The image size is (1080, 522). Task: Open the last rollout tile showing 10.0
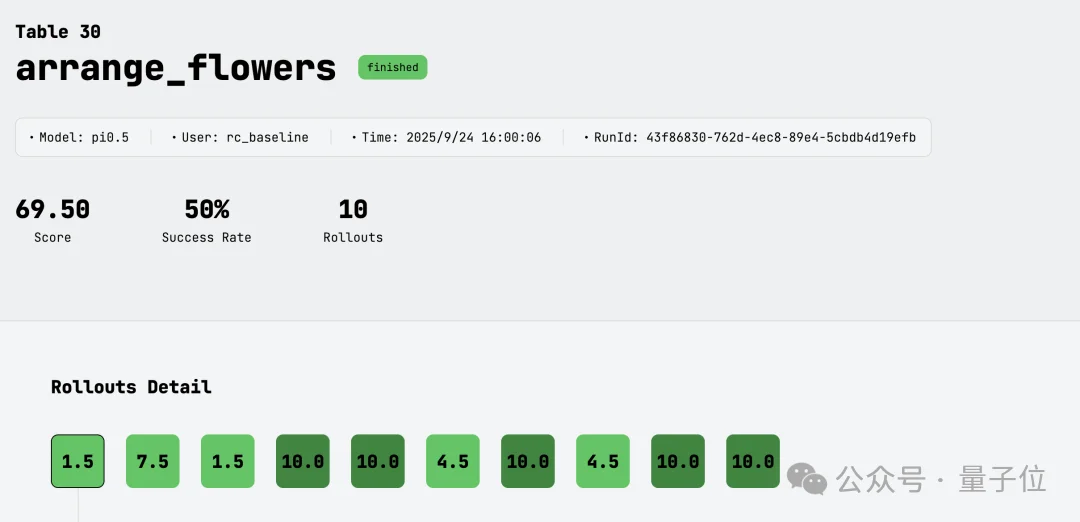click(x=752, y=461)
